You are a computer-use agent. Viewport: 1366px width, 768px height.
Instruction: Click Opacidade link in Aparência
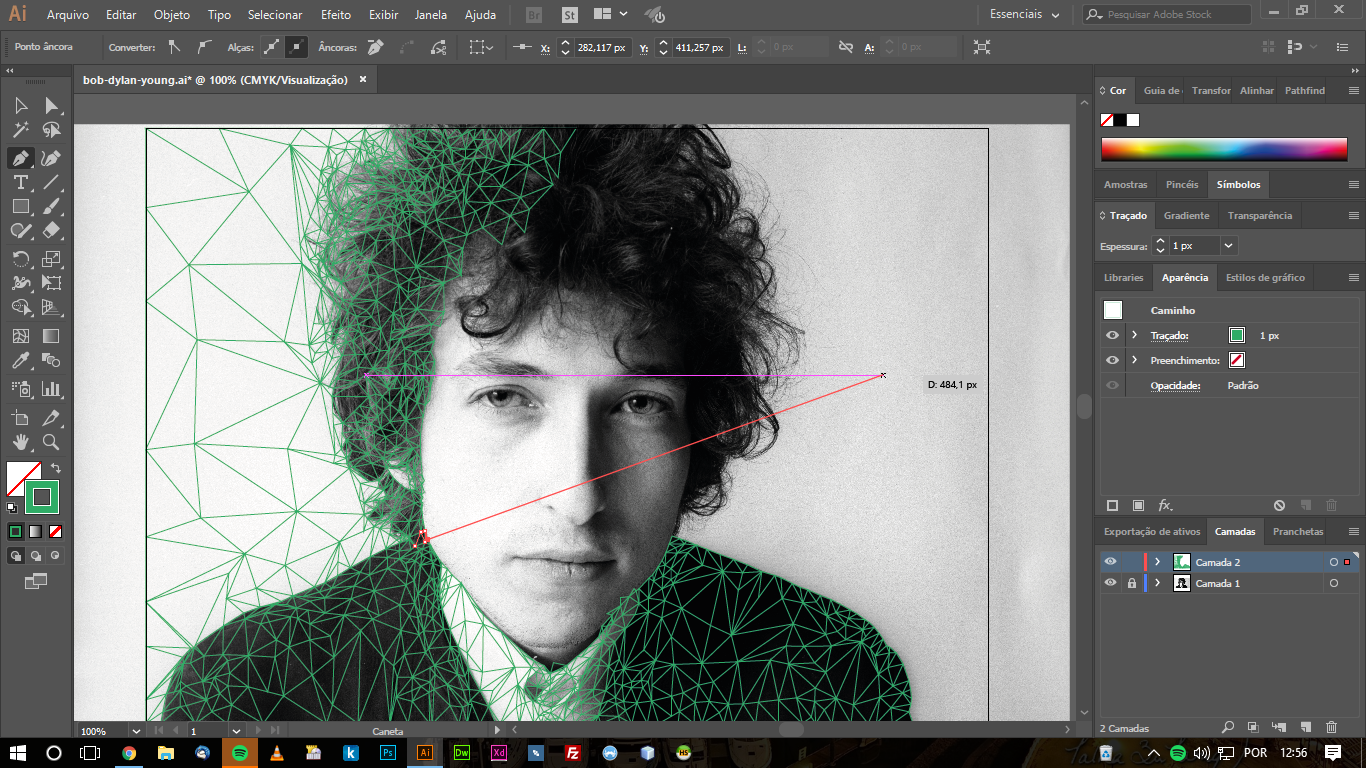point(1175,385)
